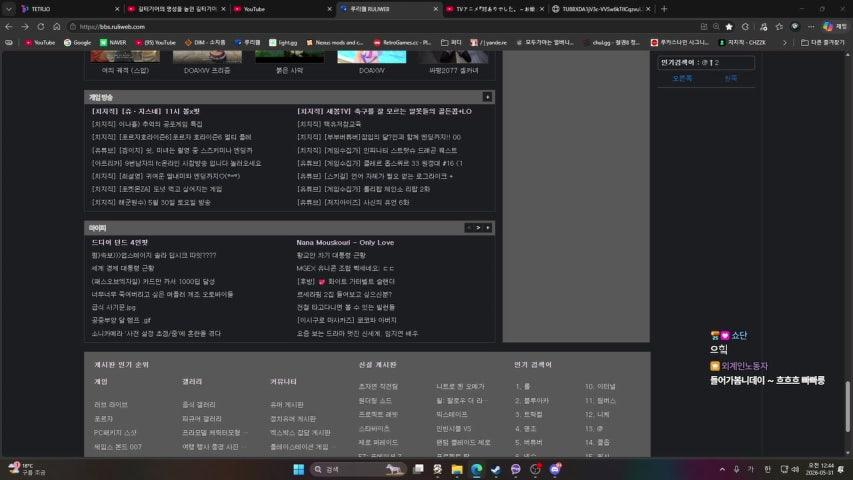Click the browser forward arrow
This screenshot has height=480, width=853.
pos(25,26)
